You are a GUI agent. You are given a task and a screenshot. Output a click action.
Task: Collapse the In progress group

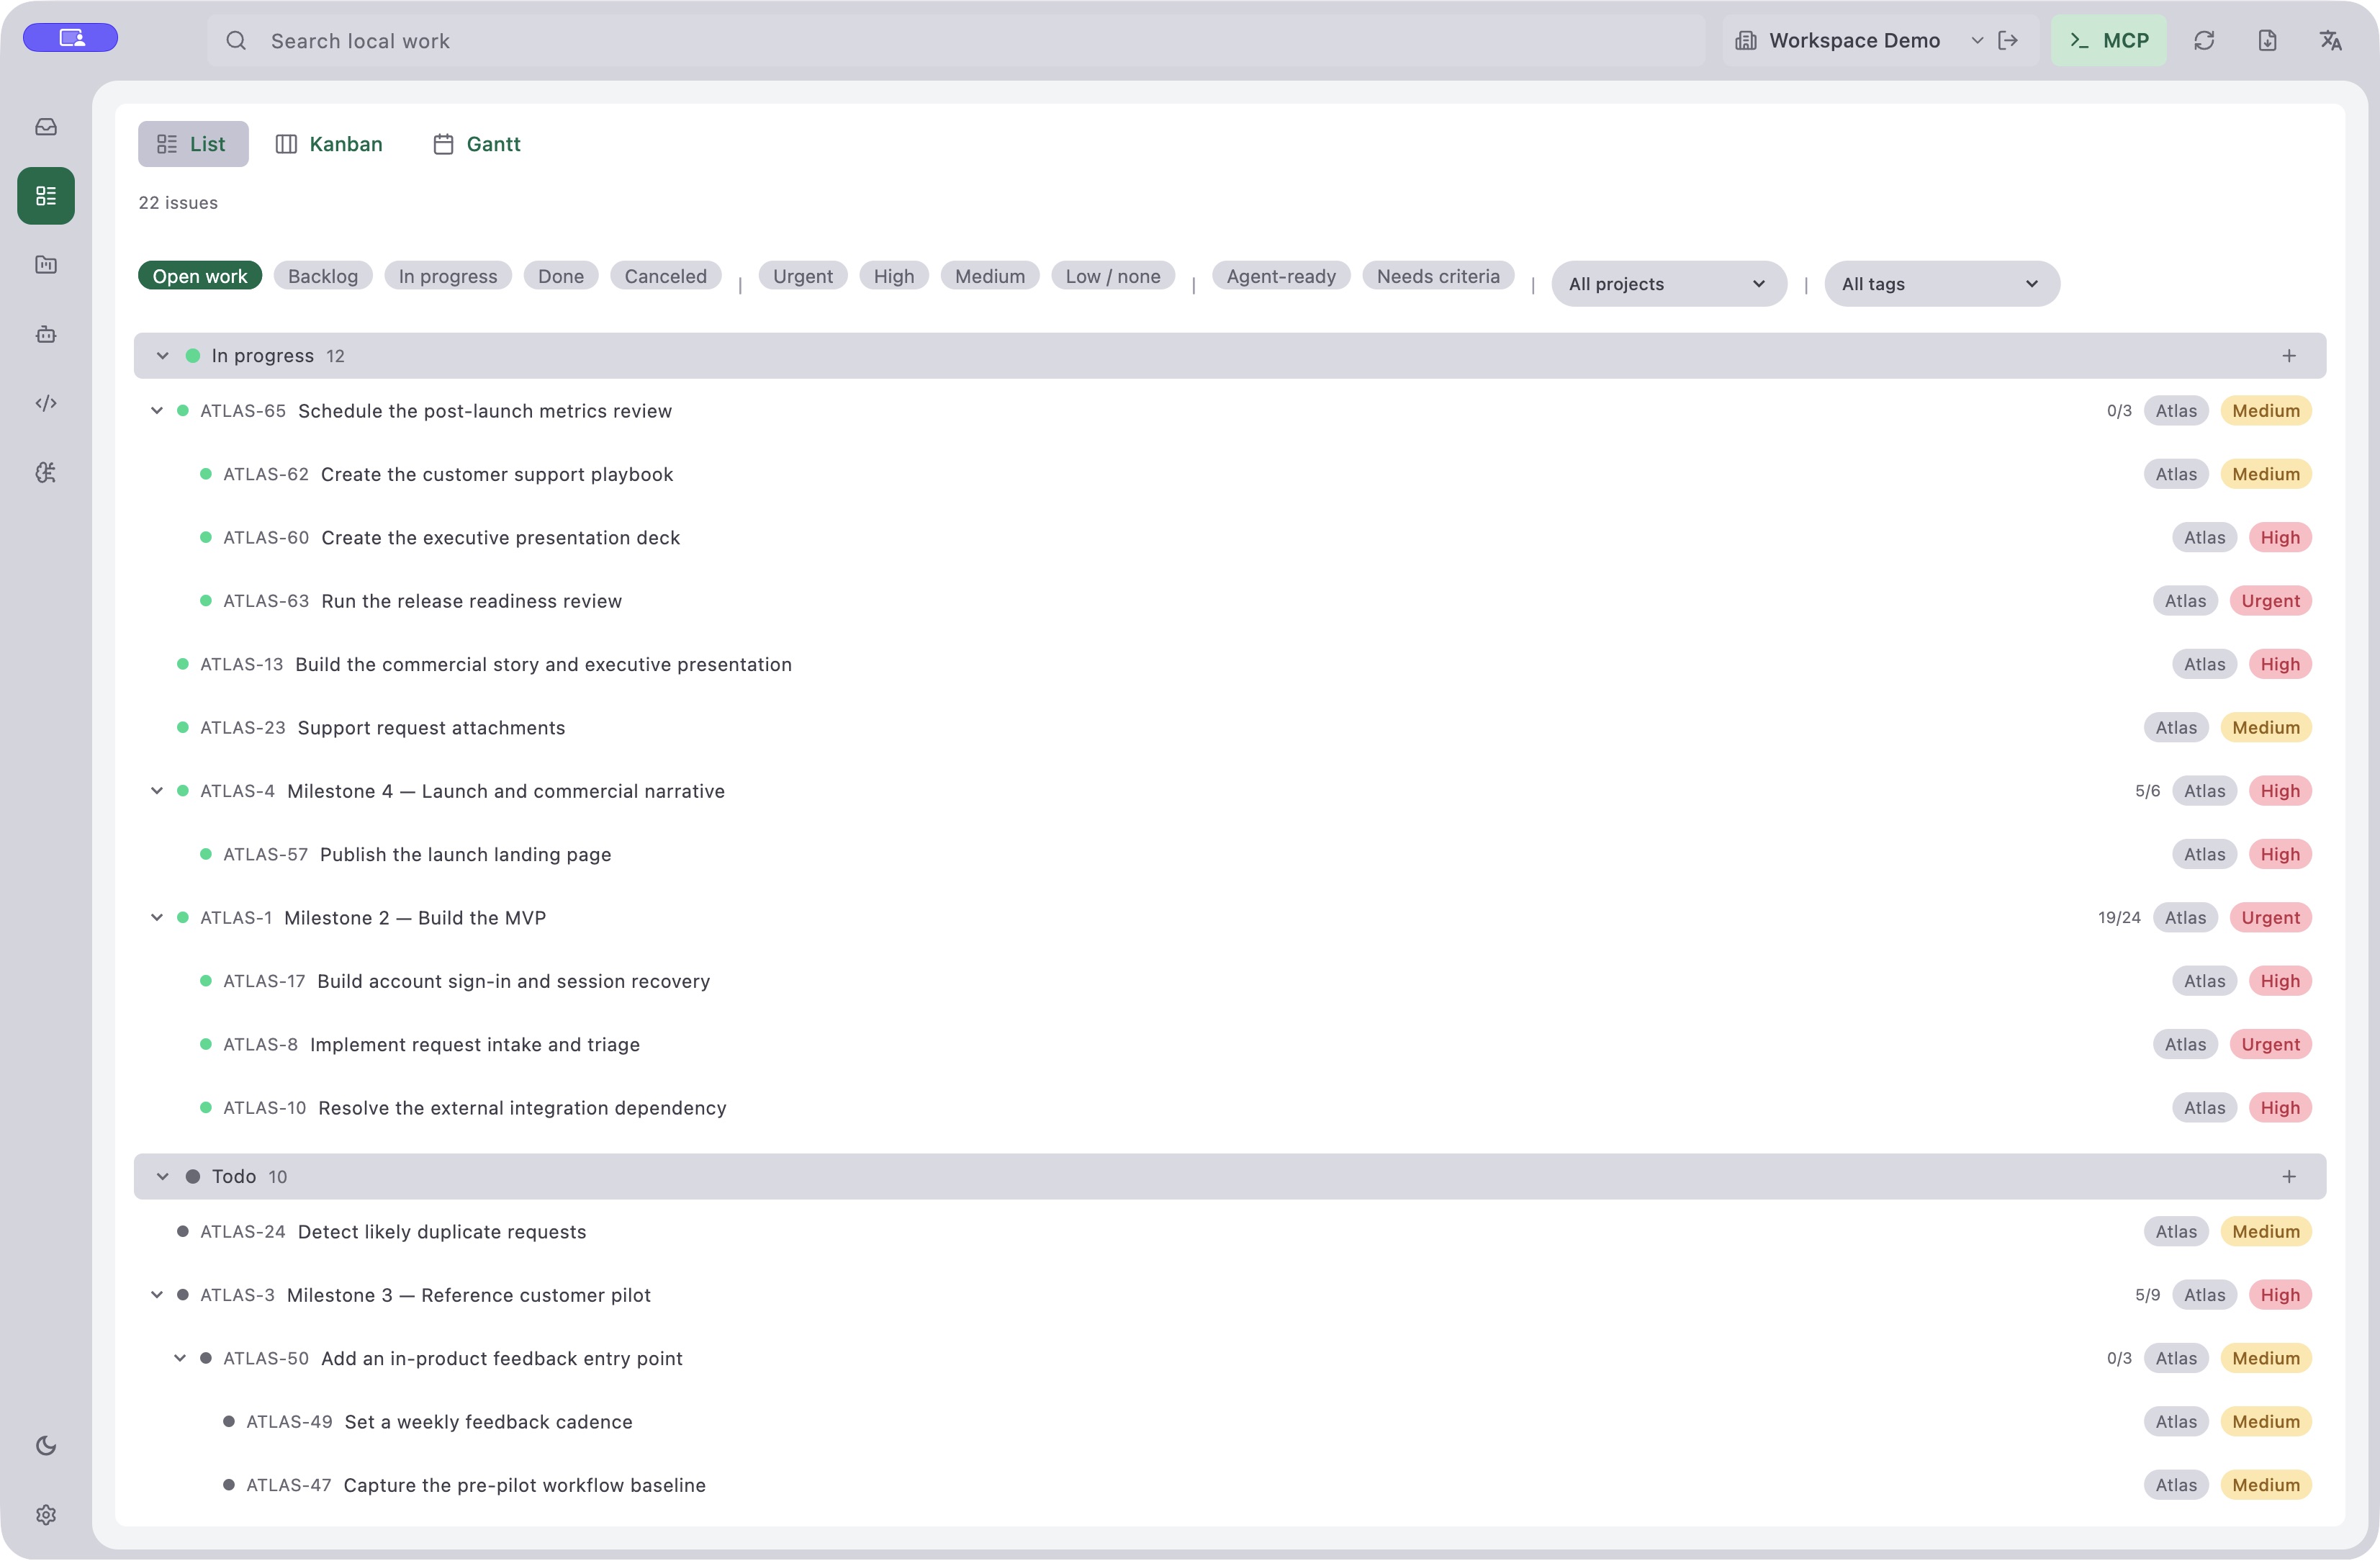163,356
